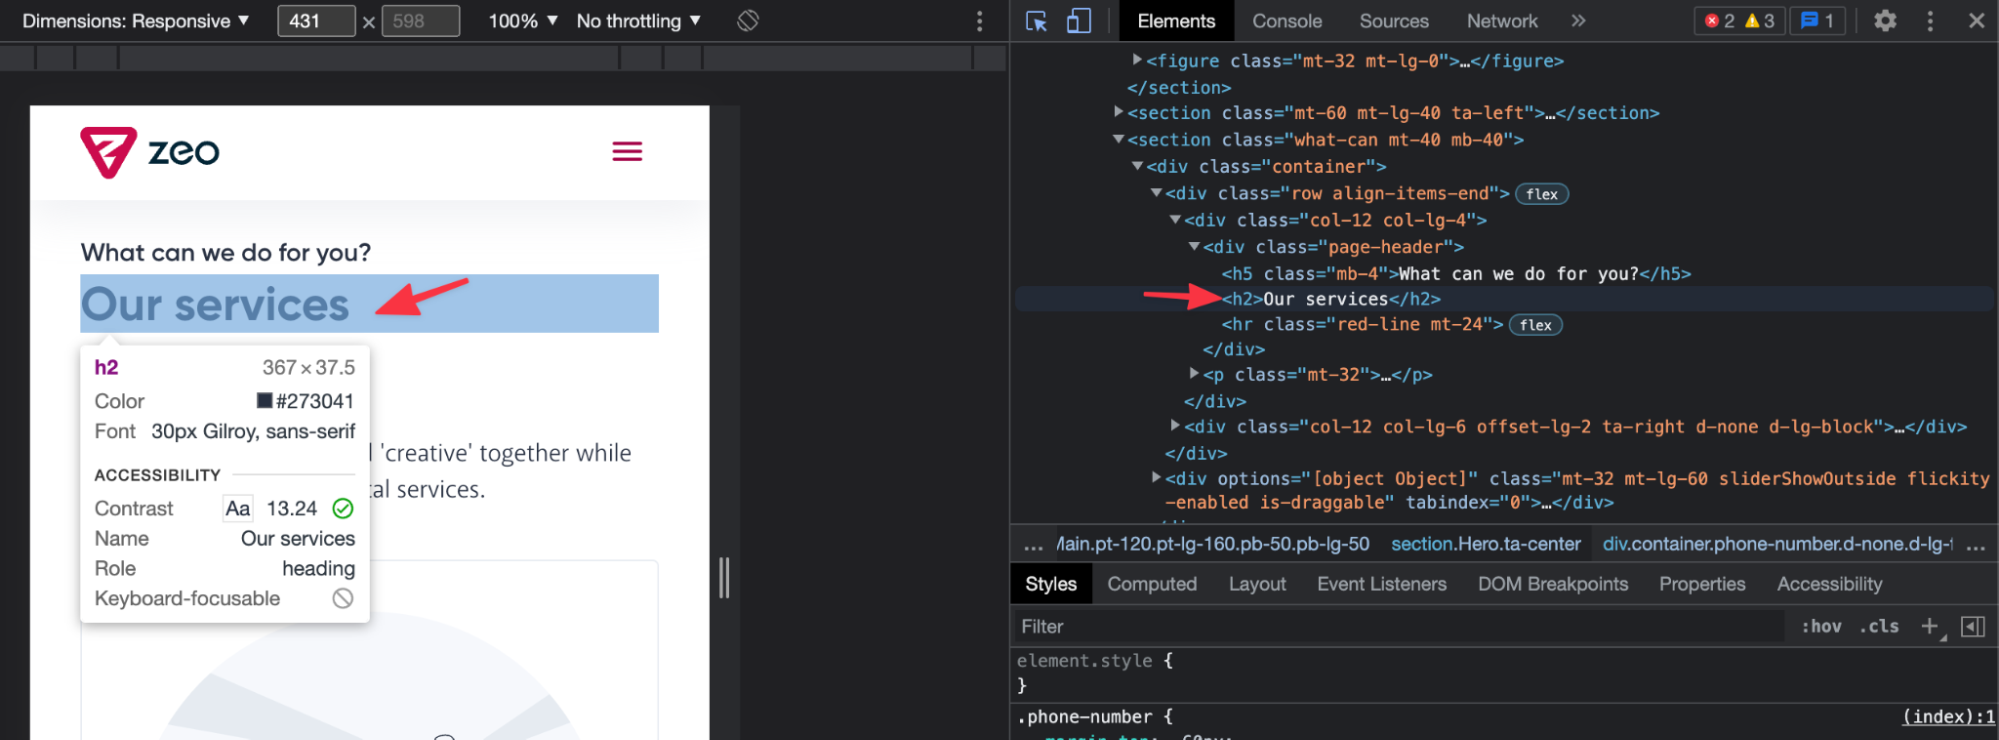Image resolution: width=1999 pixels, height=740 pixels.
Task: Collapse the div container node
Action: 1138,167
